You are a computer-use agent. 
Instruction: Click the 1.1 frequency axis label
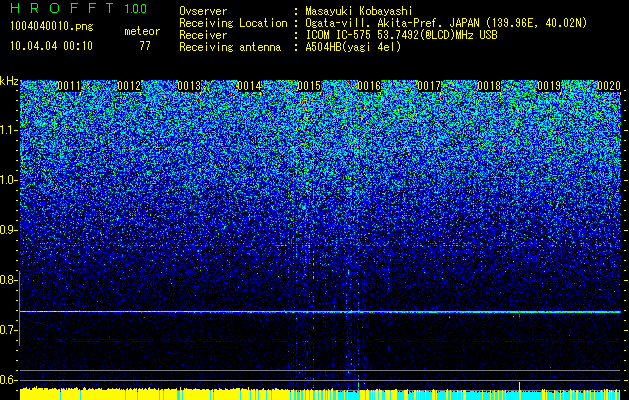(x=8, y=130)
